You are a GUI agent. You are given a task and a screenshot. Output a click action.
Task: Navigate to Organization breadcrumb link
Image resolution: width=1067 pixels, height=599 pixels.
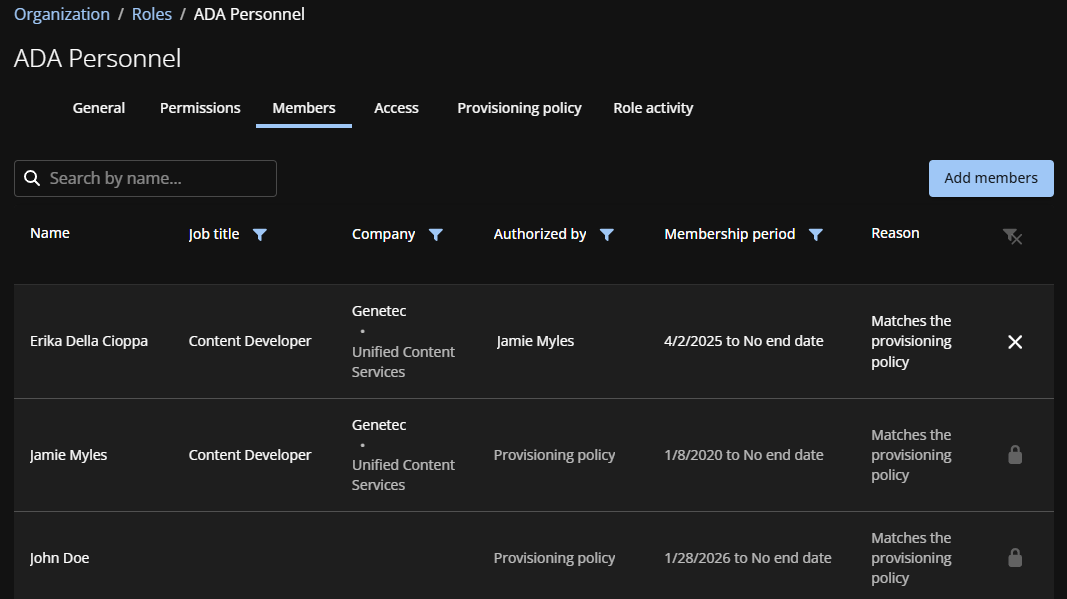62,14
